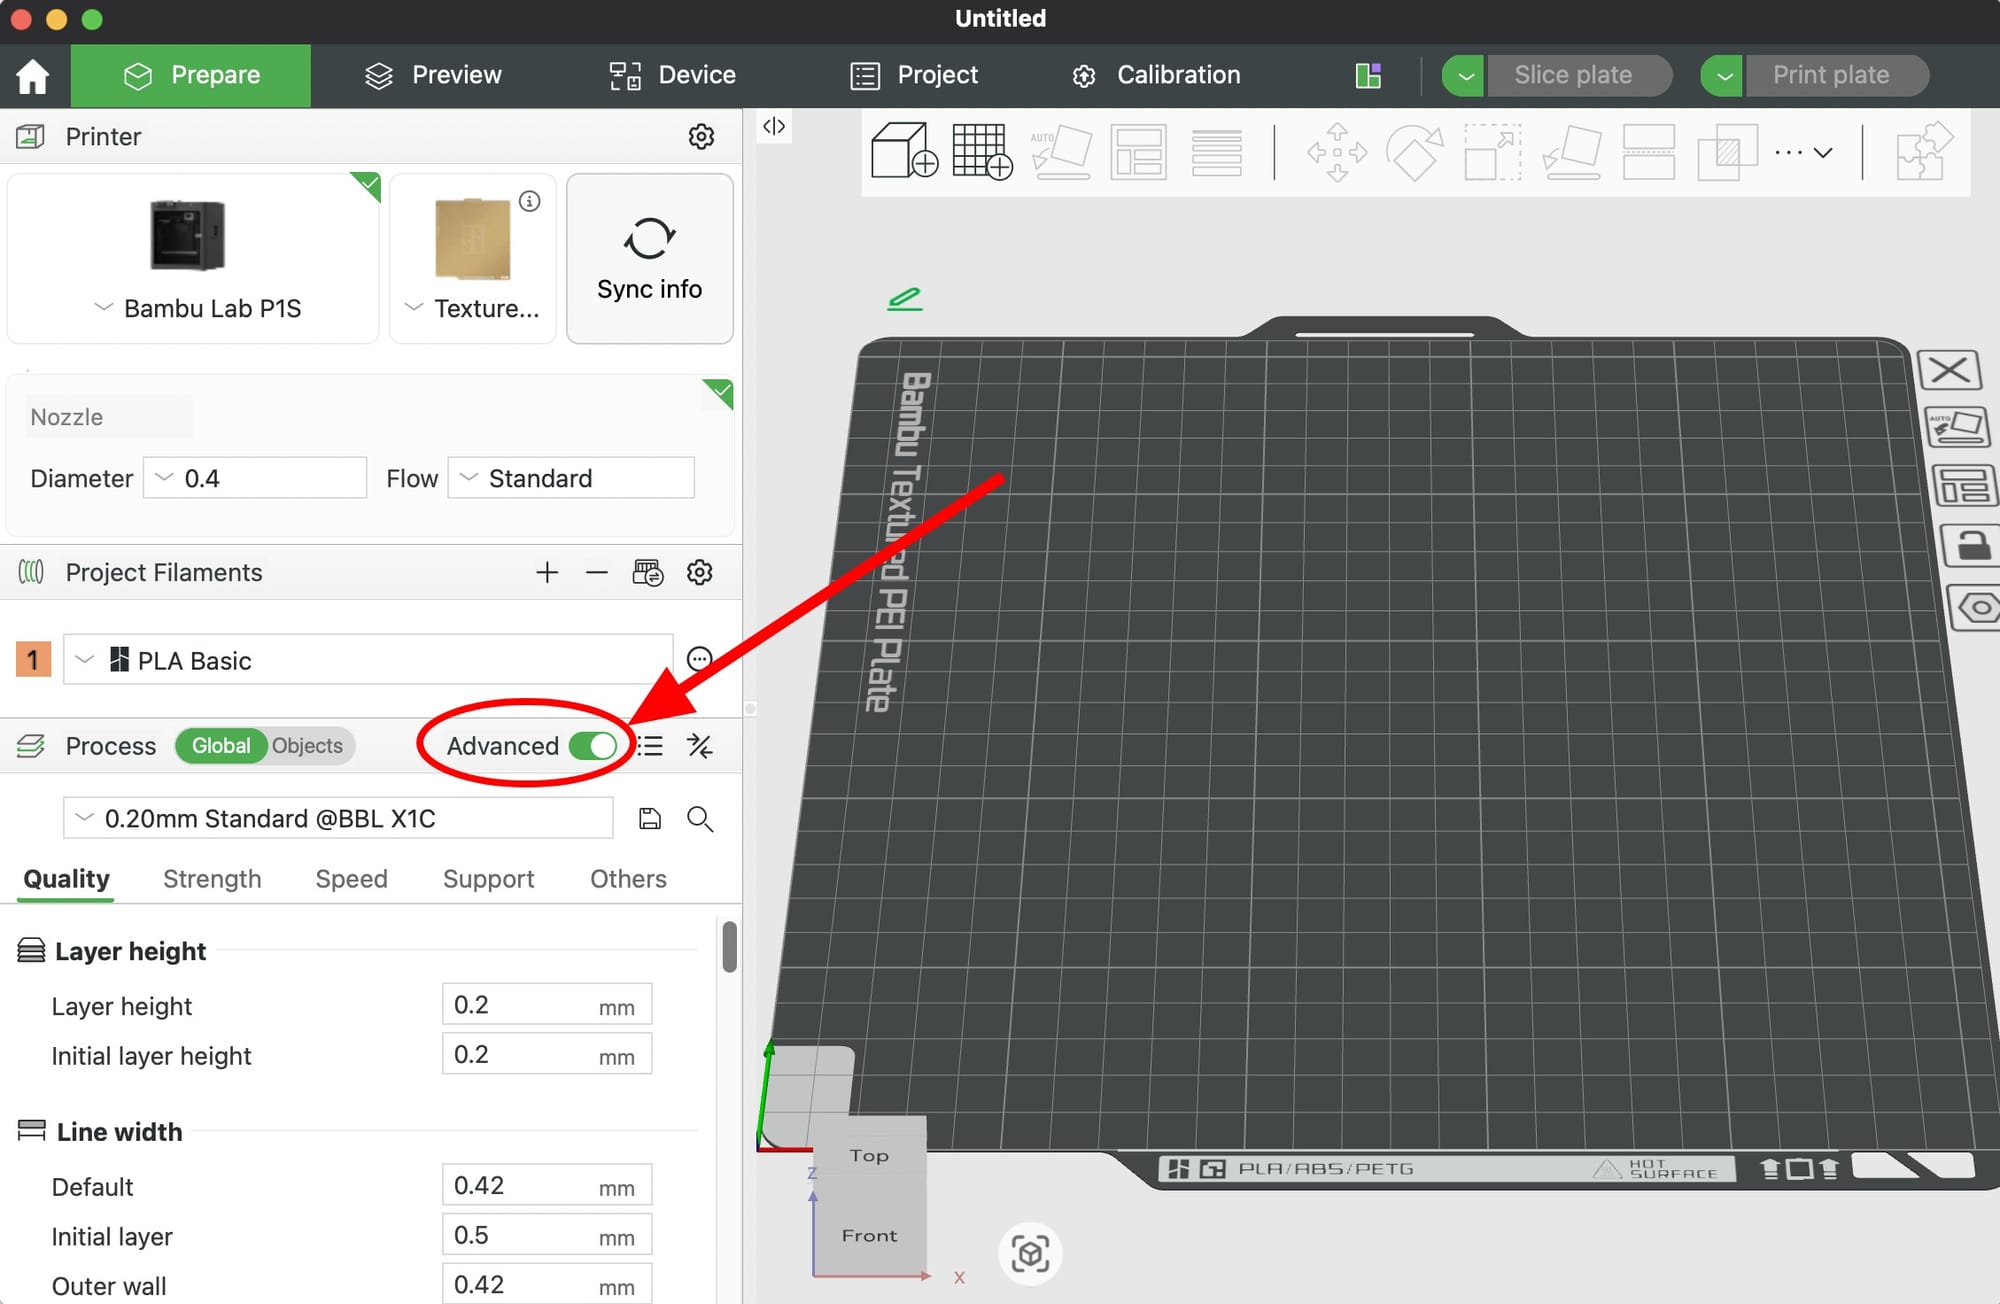Disable the Advanced mode toggle
This screenshot has width=2000, height=1304.
pos(593,746)
